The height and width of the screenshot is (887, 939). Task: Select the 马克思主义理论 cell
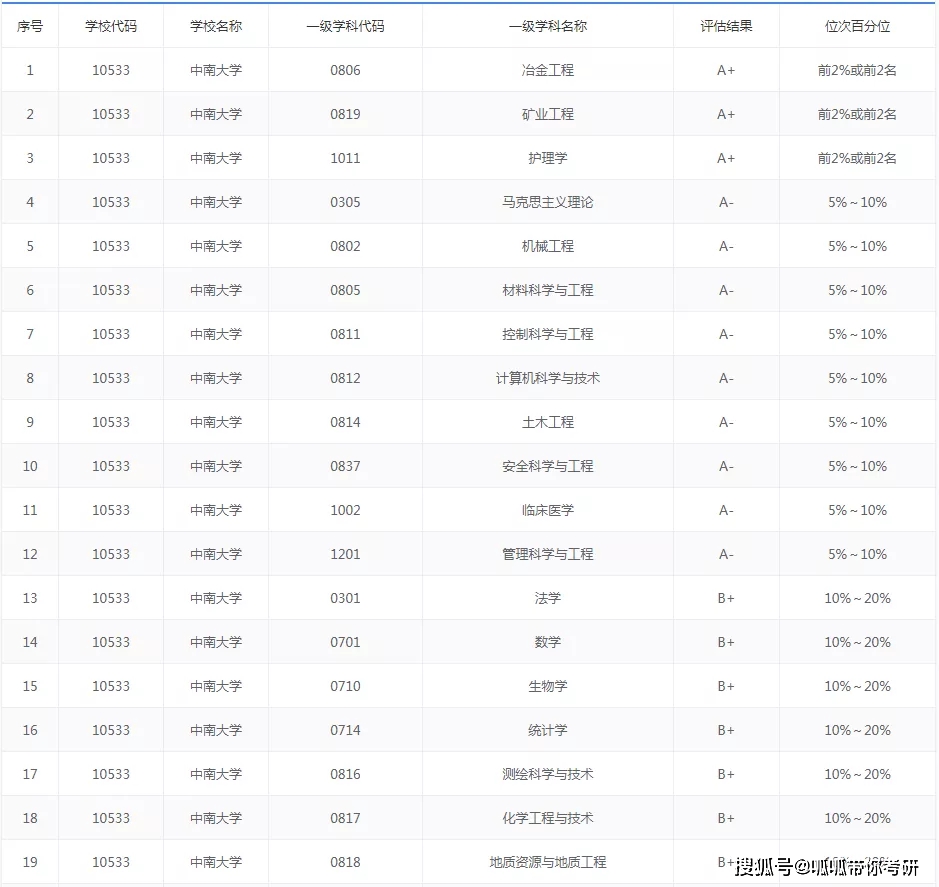pyautogui.click(x=547, y=202)
